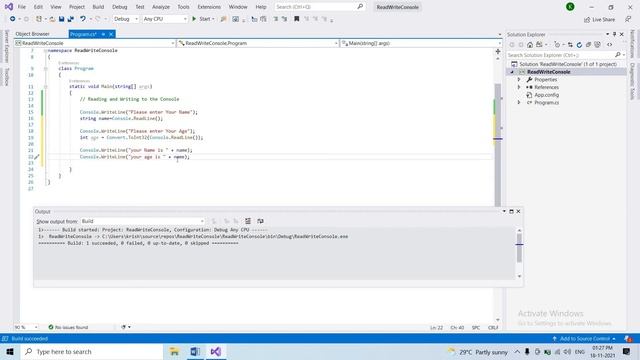The height and width of the screenshot is (360, 640).
Task: Click Sync with Active Document icon
Action: [570, 44]
